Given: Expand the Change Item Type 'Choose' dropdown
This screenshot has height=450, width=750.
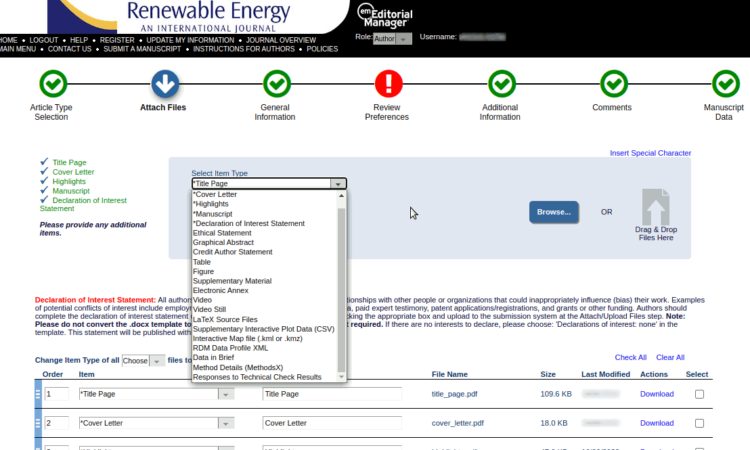Looking at the screenshot, I should [x=142, y=360].
